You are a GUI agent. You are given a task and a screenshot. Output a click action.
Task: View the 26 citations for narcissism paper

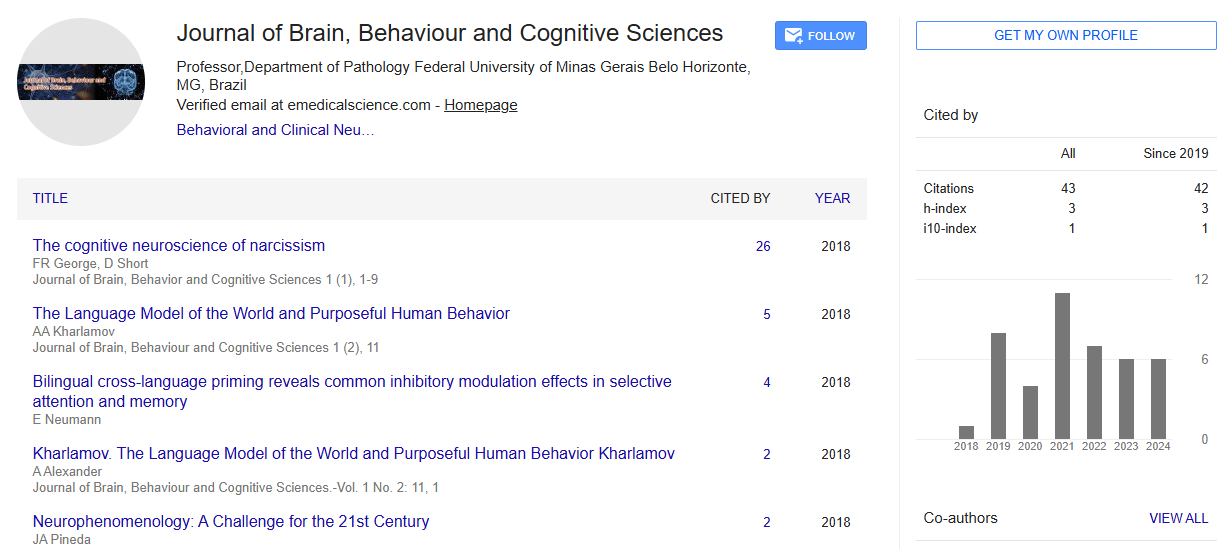point(763,246)
